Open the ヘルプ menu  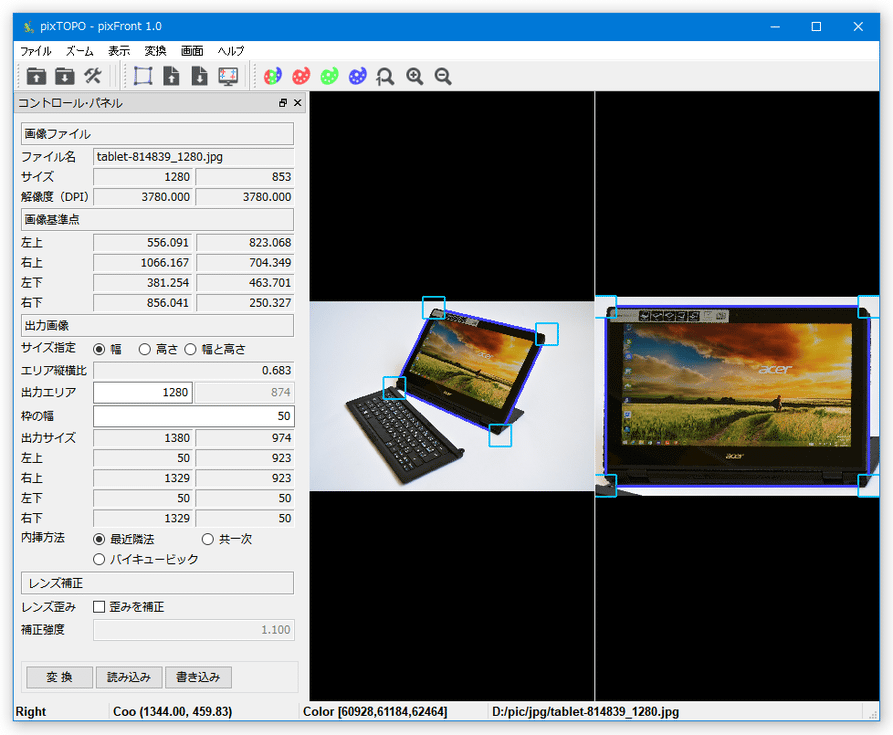click(231, 51)
